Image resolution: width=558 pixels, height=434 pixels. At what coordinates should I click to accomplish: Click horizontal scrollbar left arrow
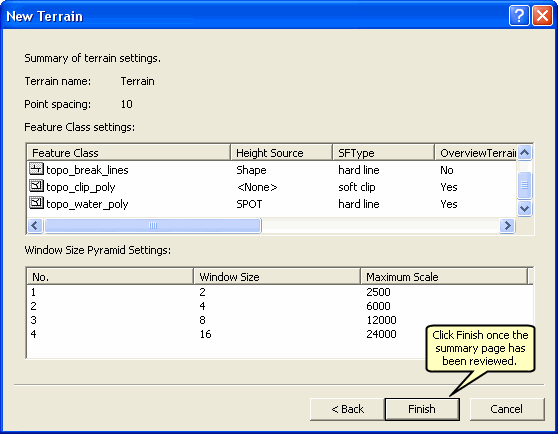[x=35, y=225]
